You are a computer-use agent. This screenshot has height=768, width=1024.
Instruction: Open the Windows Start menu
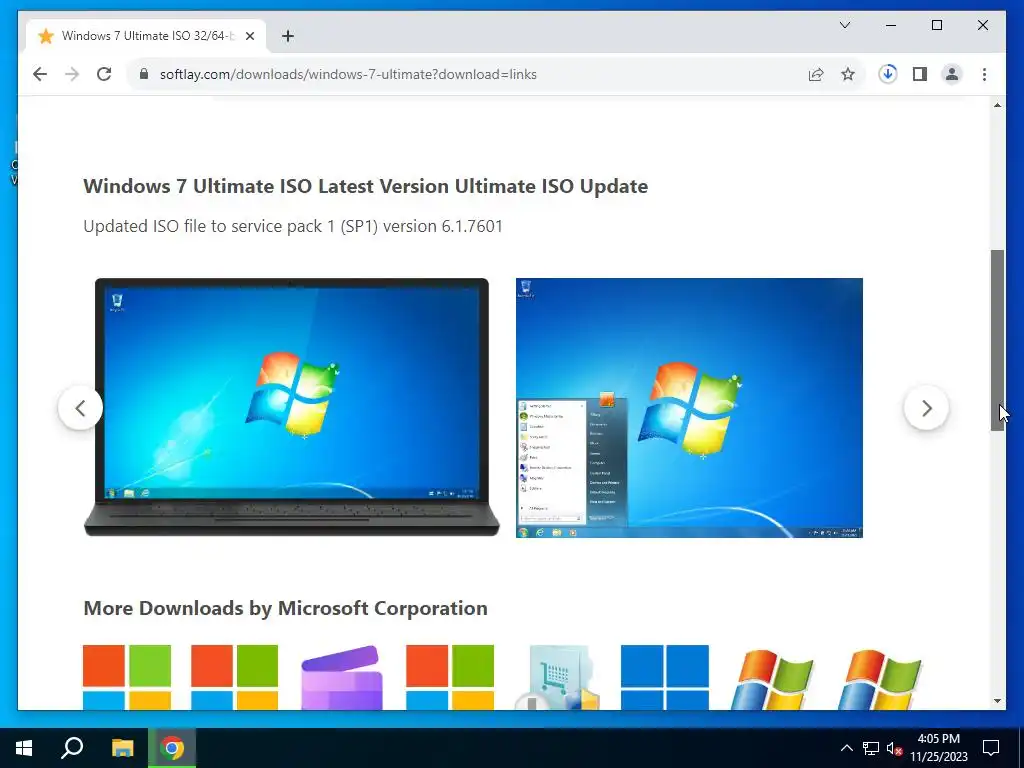[24, 748]
